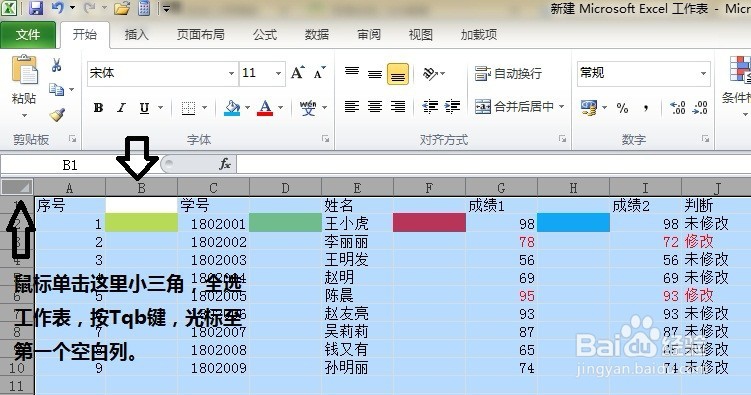Viewport: 751px width, 395px height.
Task: Click Increase Indent icon
Action: coord(453,106)
